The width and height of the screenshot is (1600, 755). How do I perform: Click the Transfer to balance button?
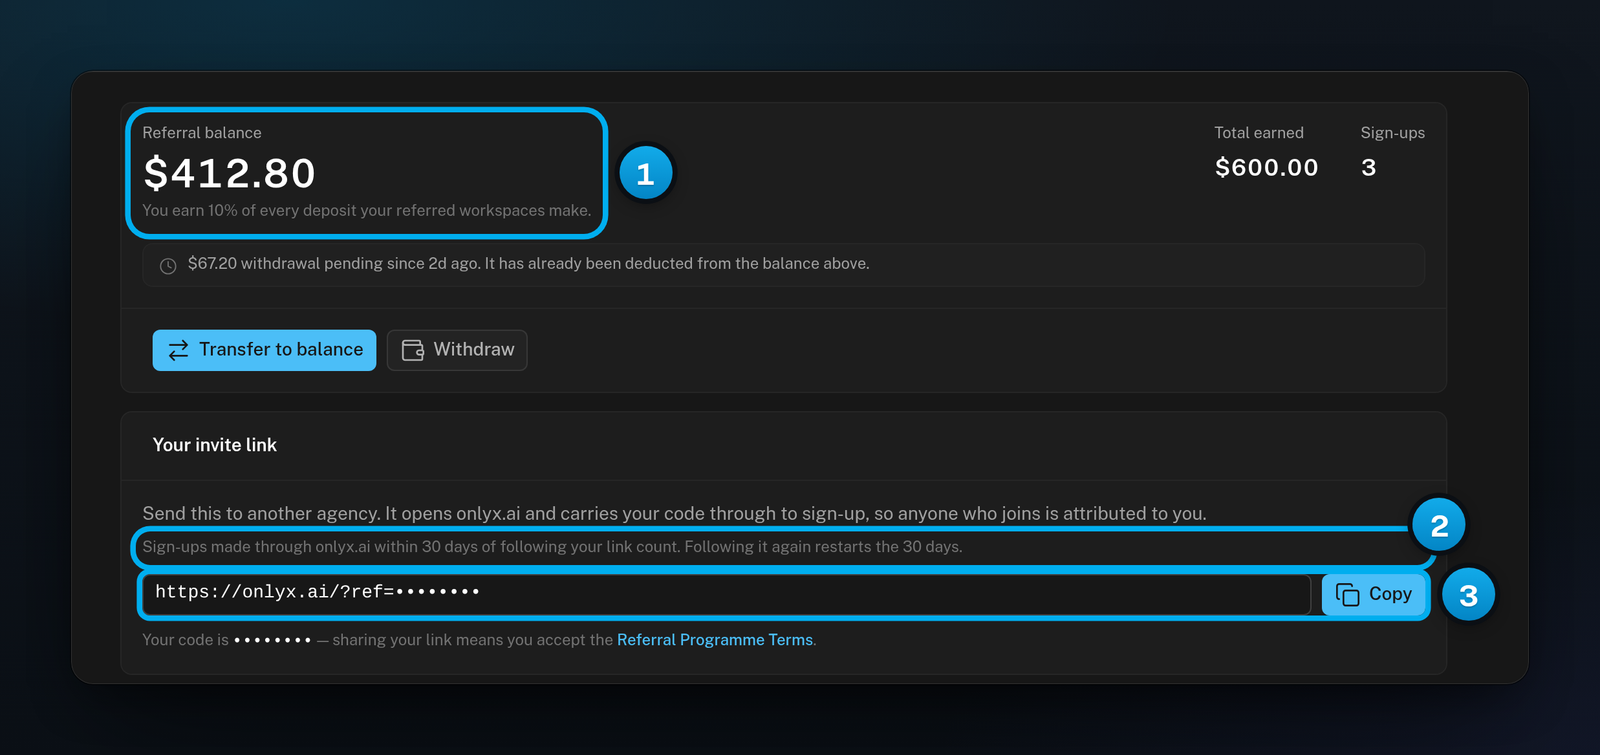(264, 350)
